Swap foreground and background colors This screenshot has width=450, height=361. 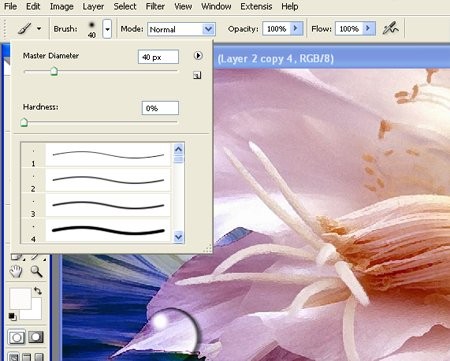tap(38, 291)
